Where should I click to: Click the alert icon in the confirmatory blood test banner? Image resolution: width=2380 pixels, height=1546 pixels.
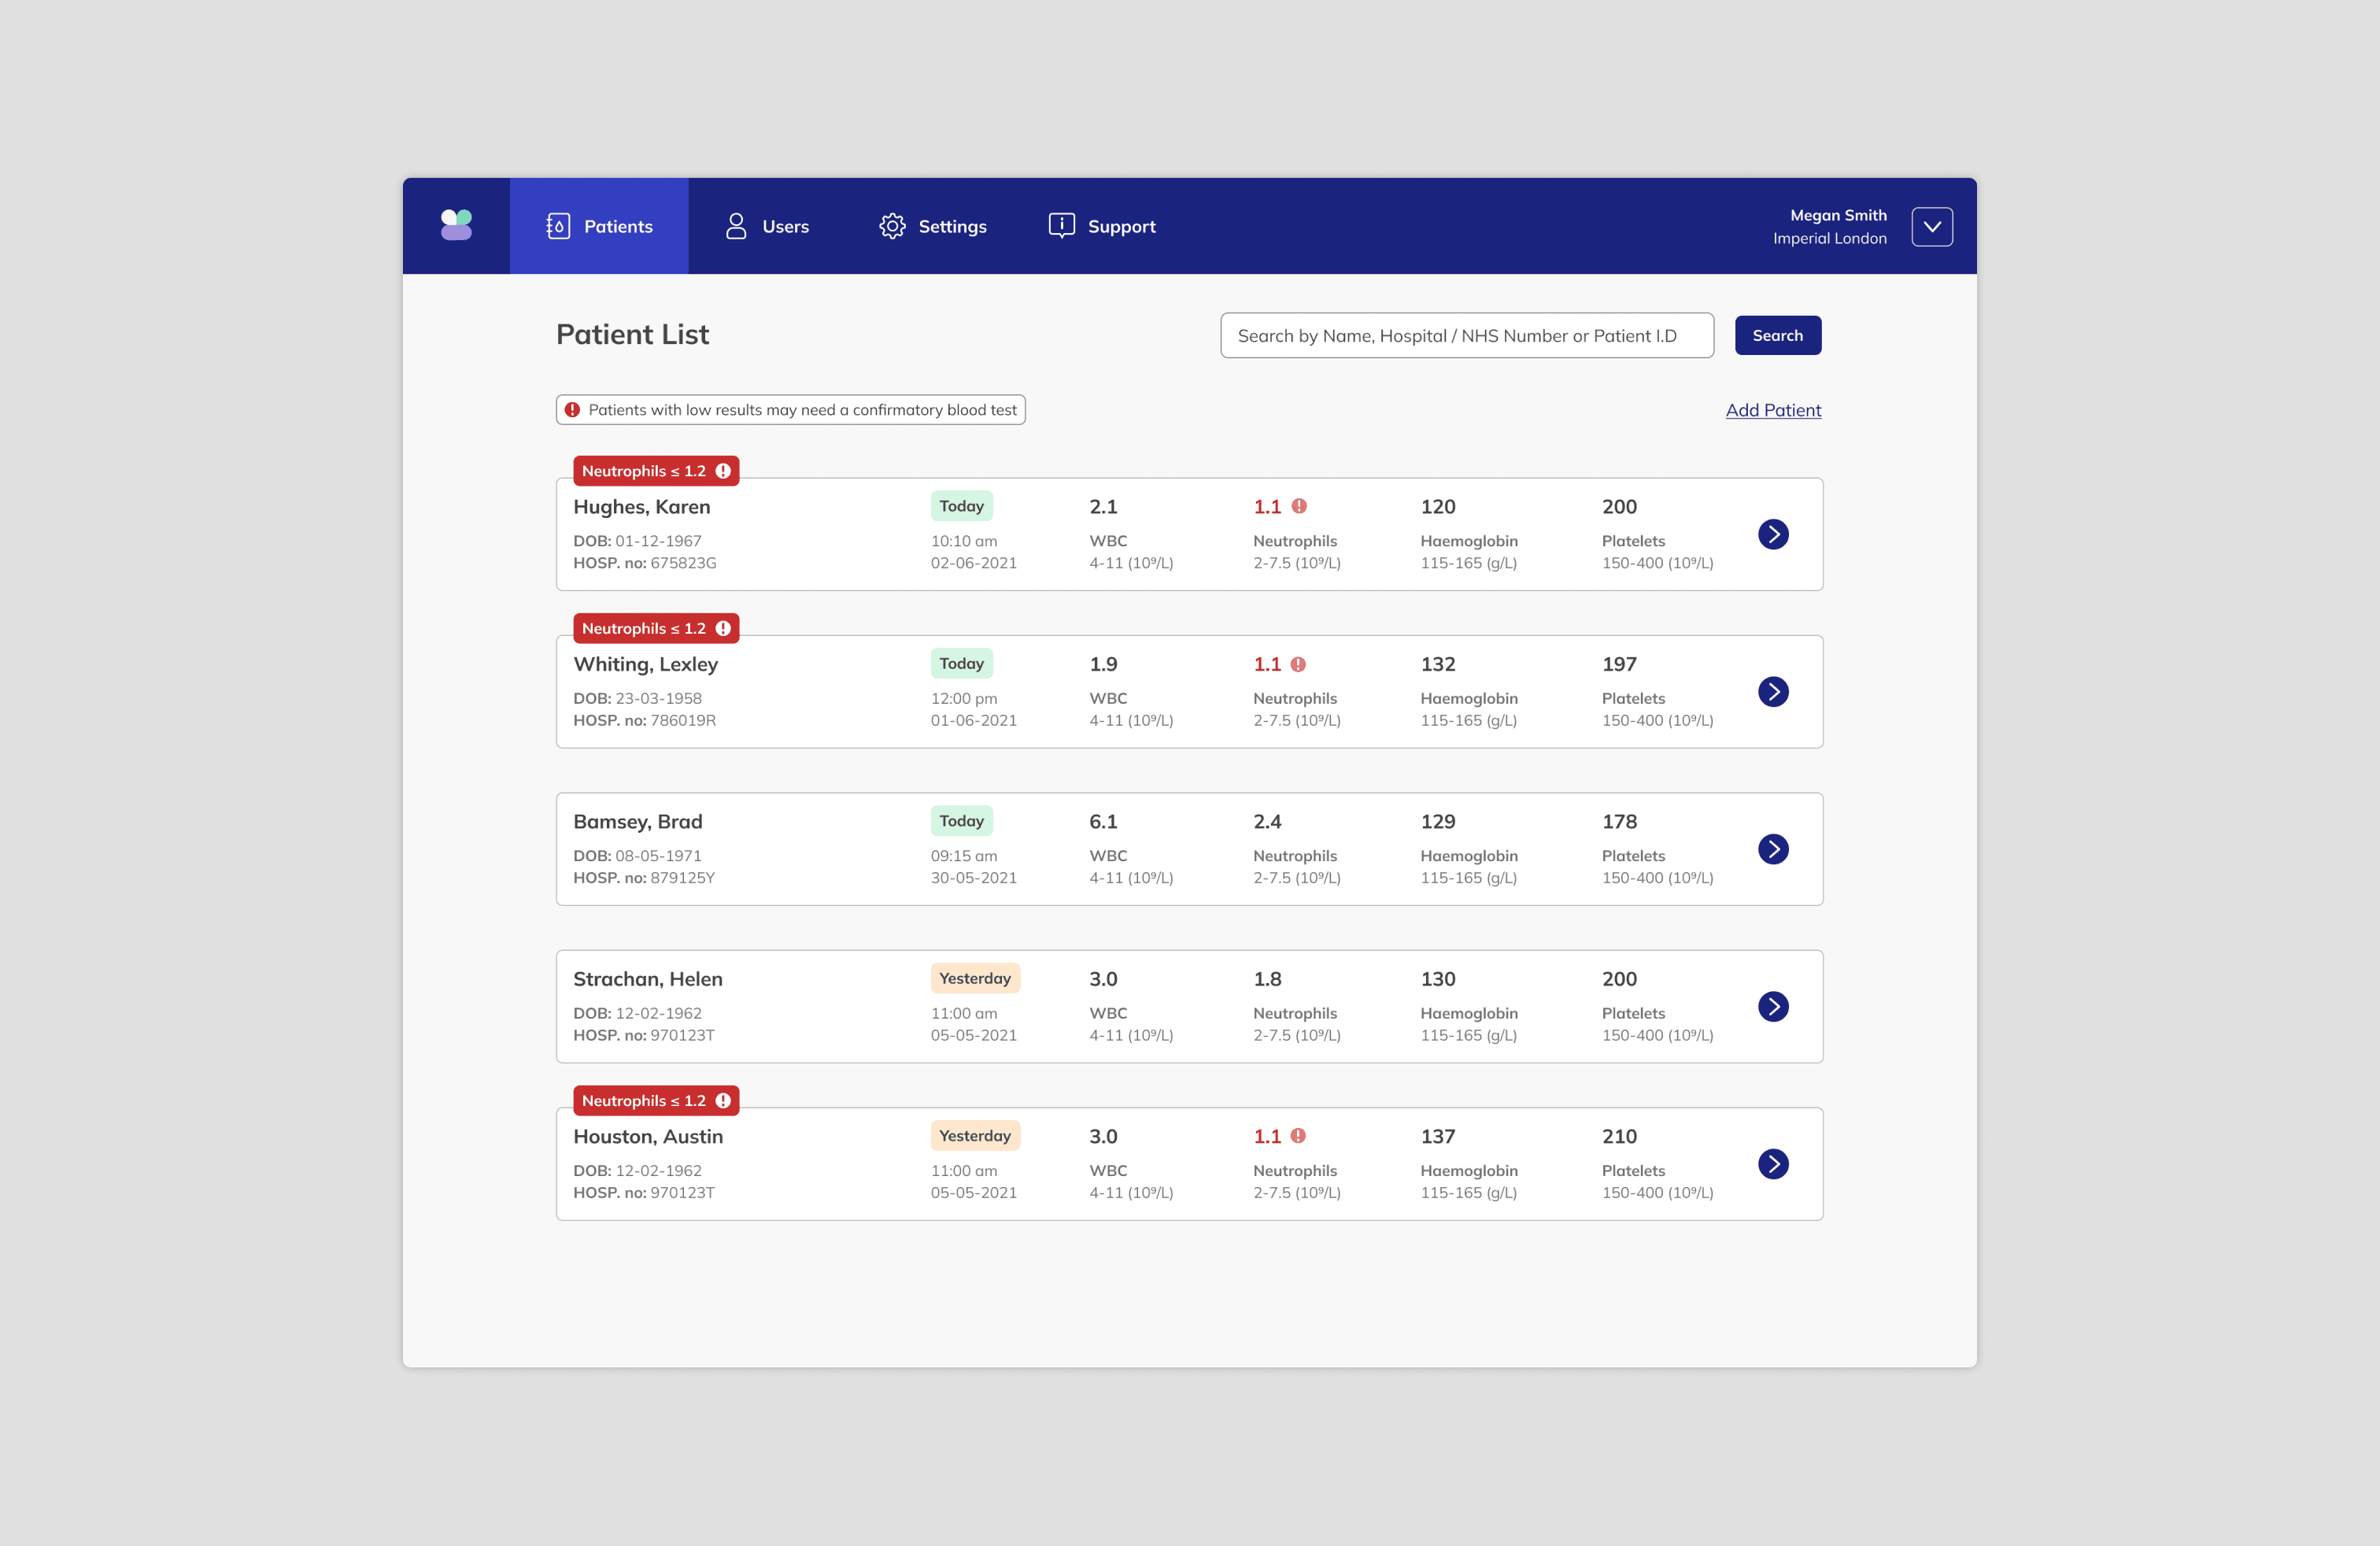click(x=573, y=409)
